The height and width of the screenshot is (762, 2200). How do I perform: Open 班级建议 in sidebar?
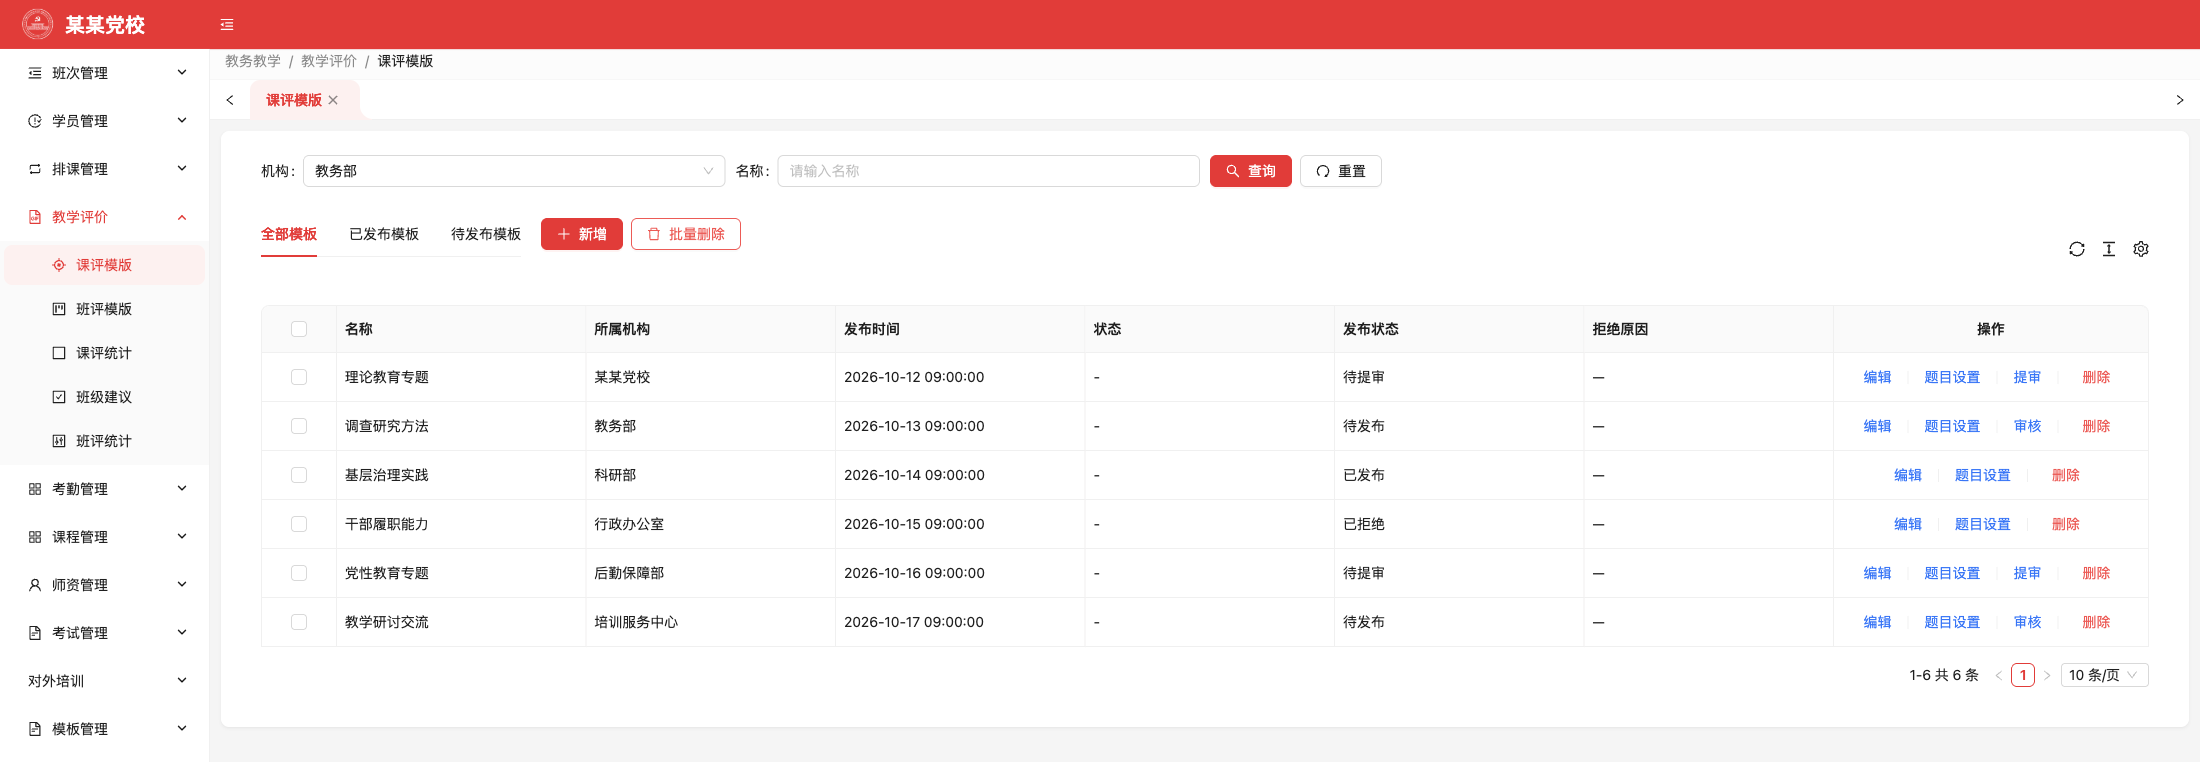pyautogui.click(x=104, y=397)
